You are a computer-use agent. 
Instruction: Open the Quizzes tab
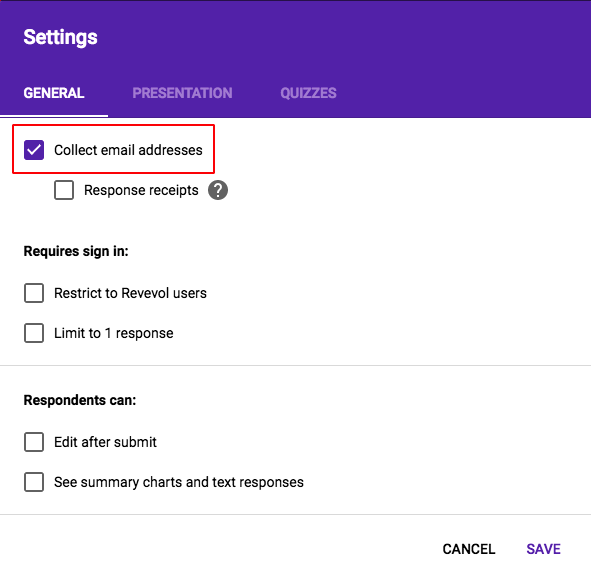click(308, 93)
